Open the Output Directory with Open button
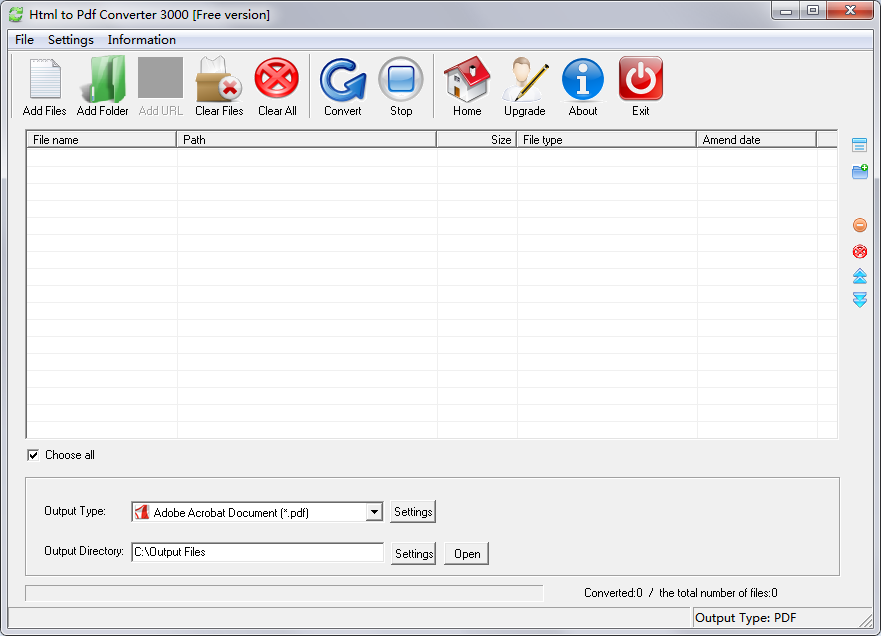 (466, 553)
